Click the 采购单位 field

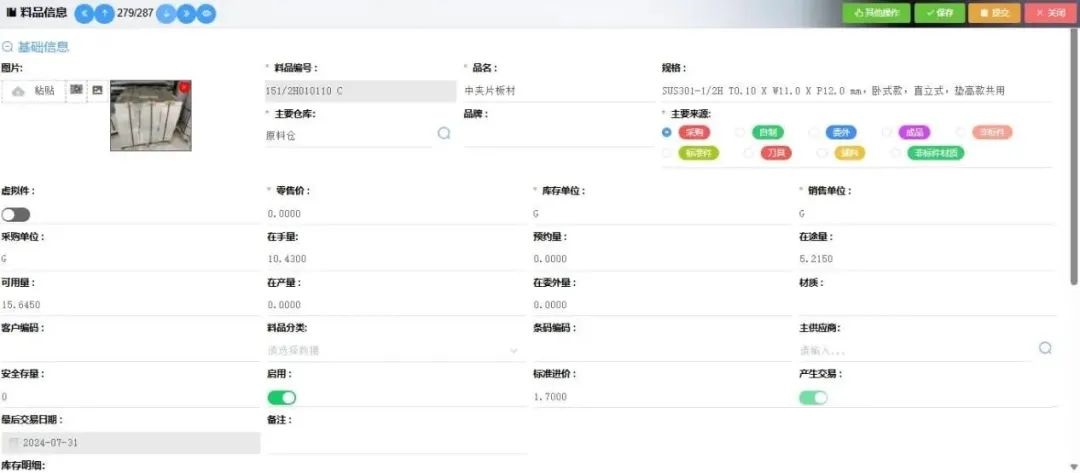tap(131, 259)
